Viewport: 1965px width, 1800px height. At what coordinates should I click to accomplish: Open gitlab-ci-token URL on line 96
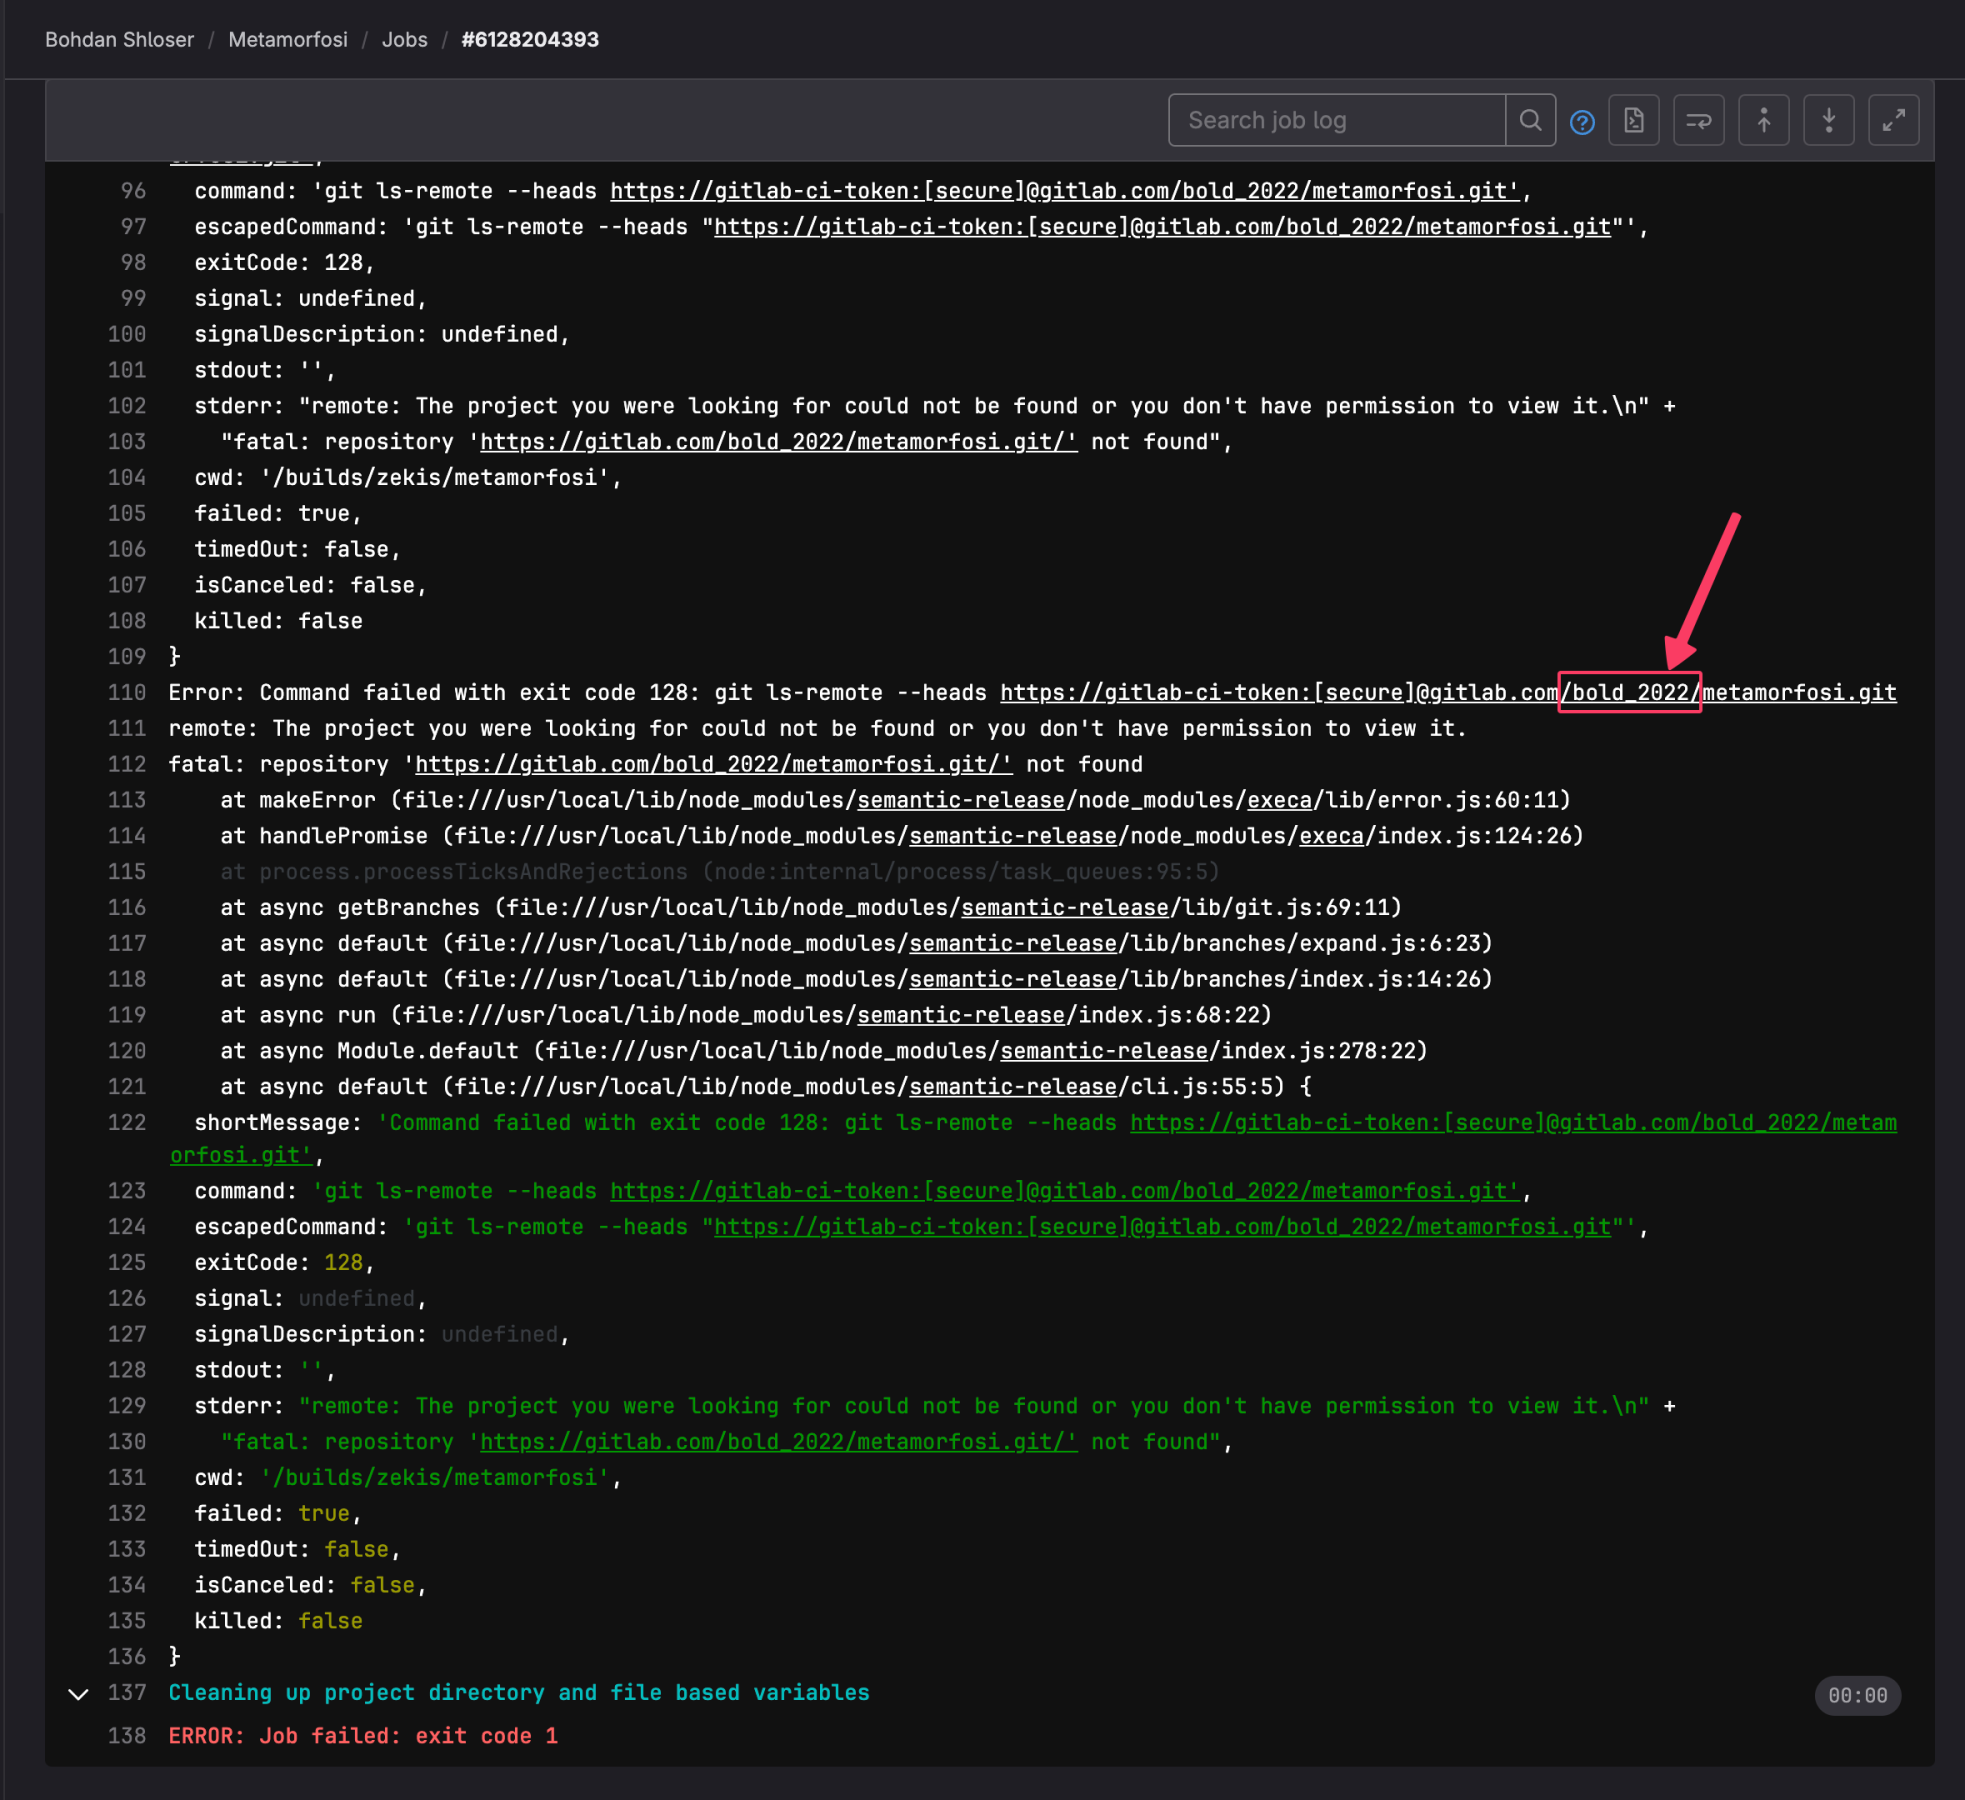click(x=1065, y=191)
